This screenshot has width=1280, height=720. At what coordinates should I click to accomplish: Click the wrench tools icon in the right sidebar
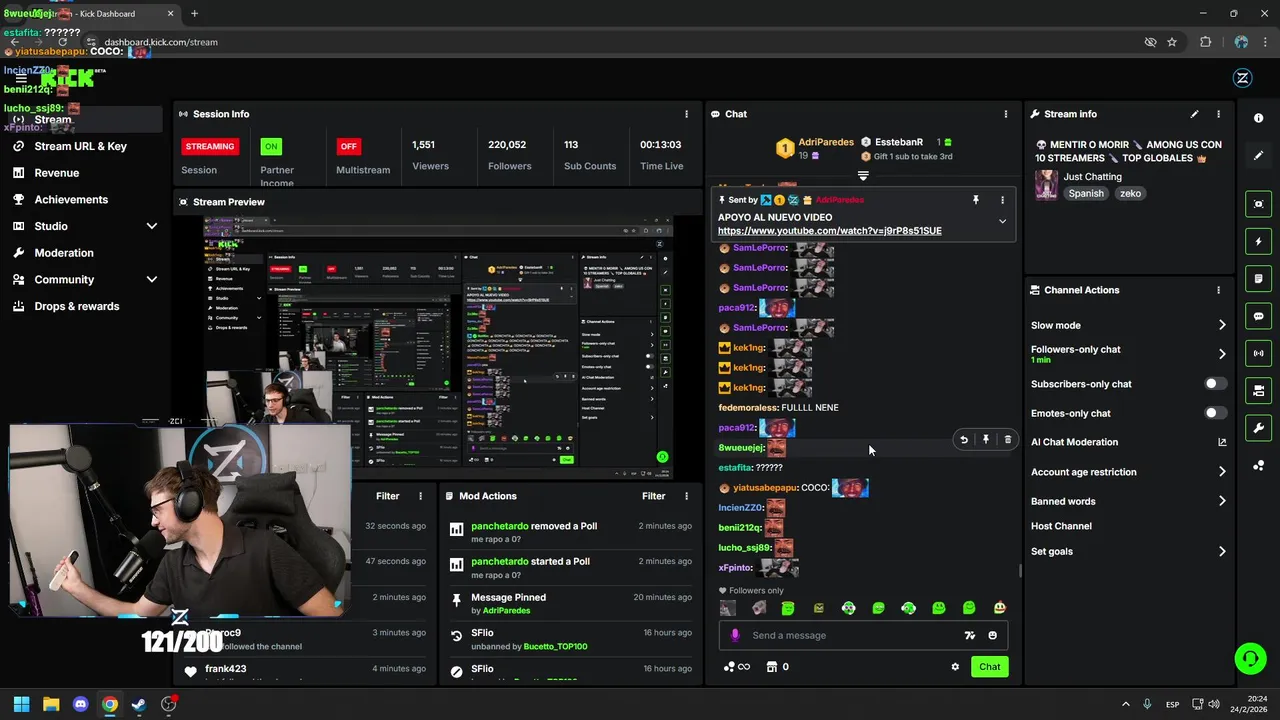point(1258,428)
